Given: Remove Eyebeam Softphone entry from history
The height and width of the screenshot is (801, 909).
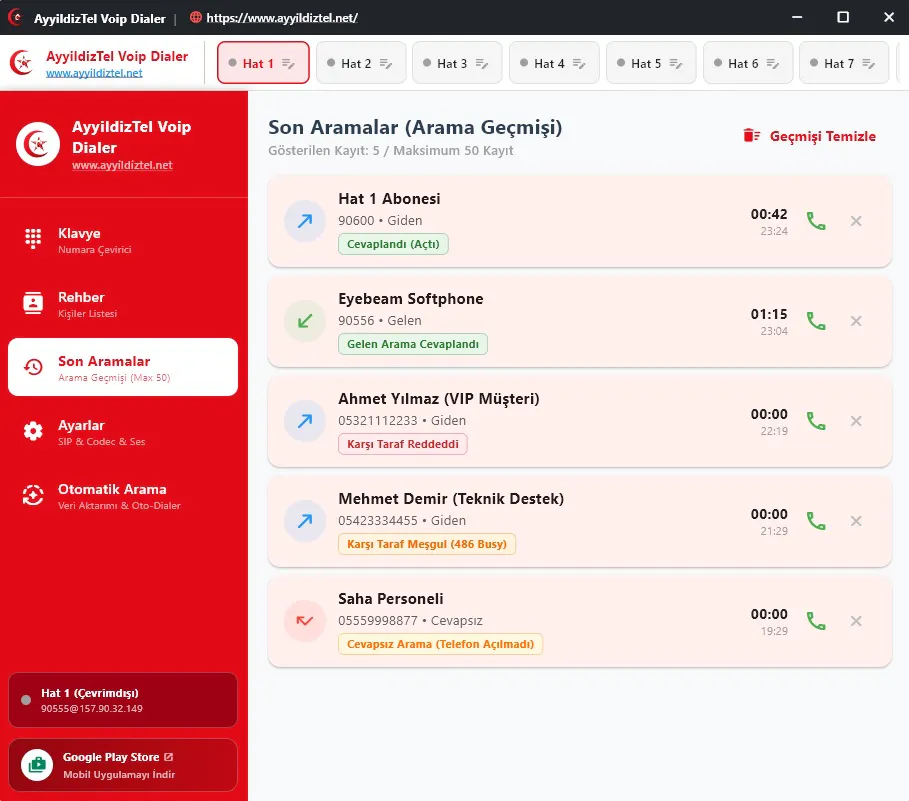Looking at the screenshot, I should [856, 321].
